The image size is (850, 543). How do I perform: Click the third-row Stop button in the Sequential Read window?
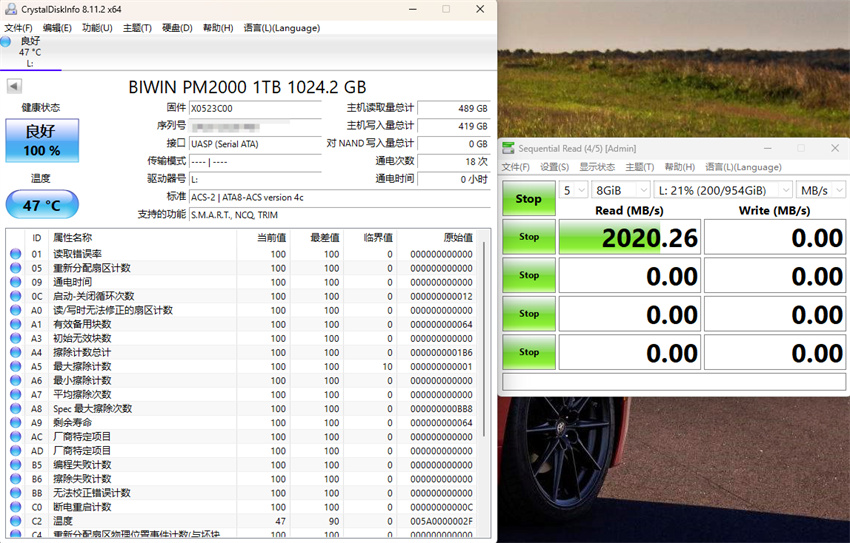[529, 314]
